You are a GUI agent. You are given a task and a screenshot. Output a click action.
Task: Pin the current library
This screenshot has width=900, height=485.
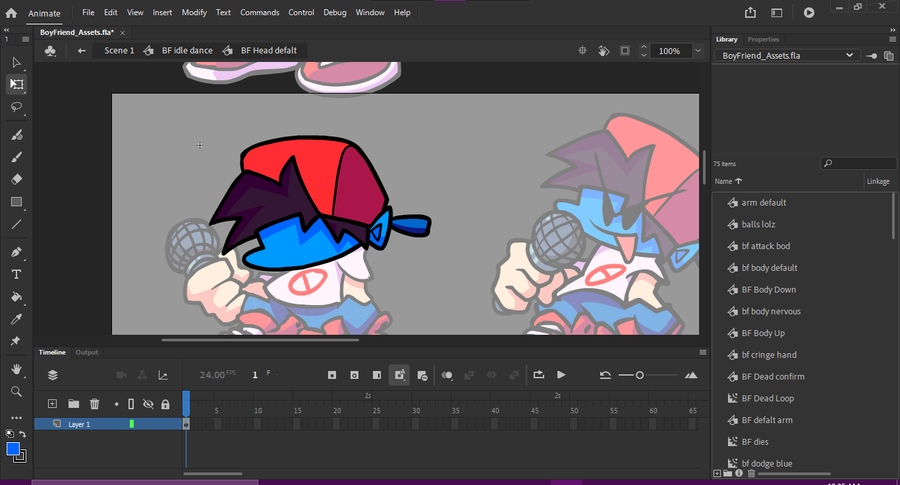[871, 56]
